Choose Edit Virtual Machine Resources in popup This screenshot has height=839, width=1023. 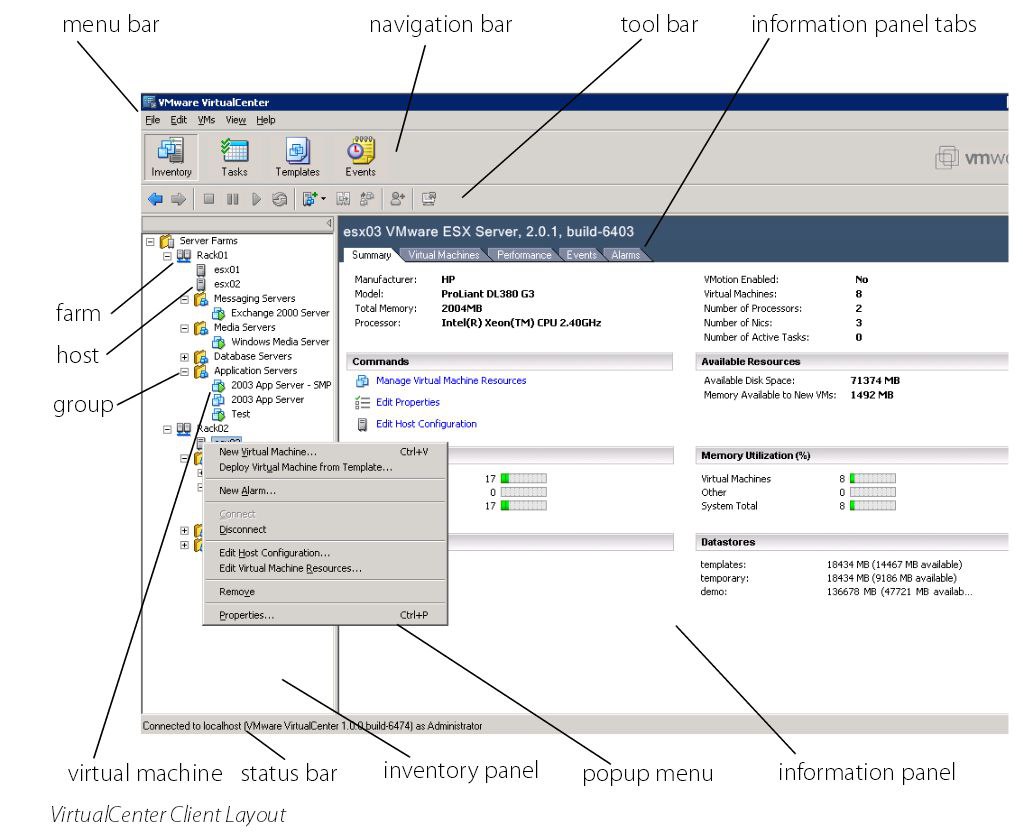(324, 569)
